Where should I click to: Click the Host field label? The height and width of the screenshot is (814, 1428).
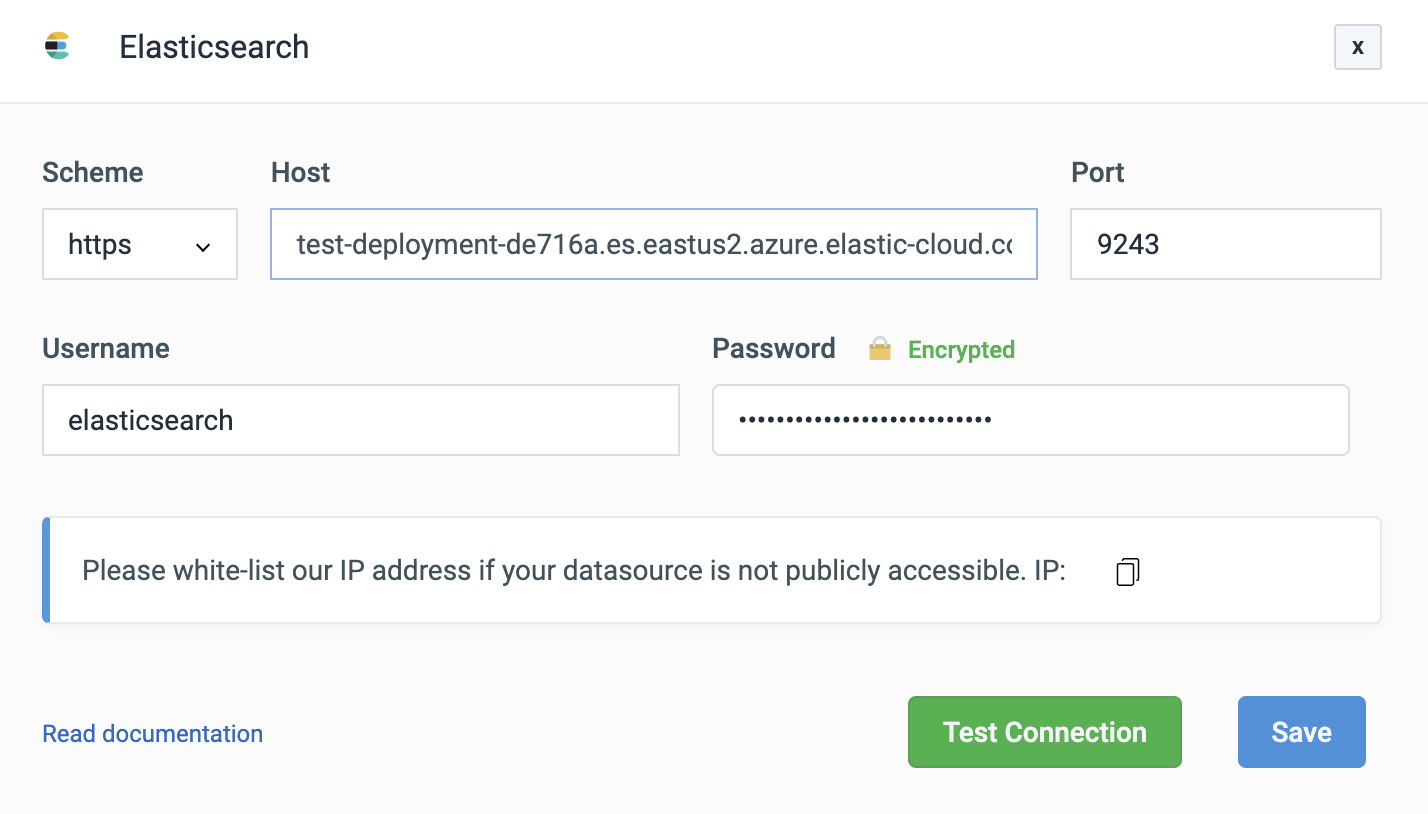pos(300,173)
